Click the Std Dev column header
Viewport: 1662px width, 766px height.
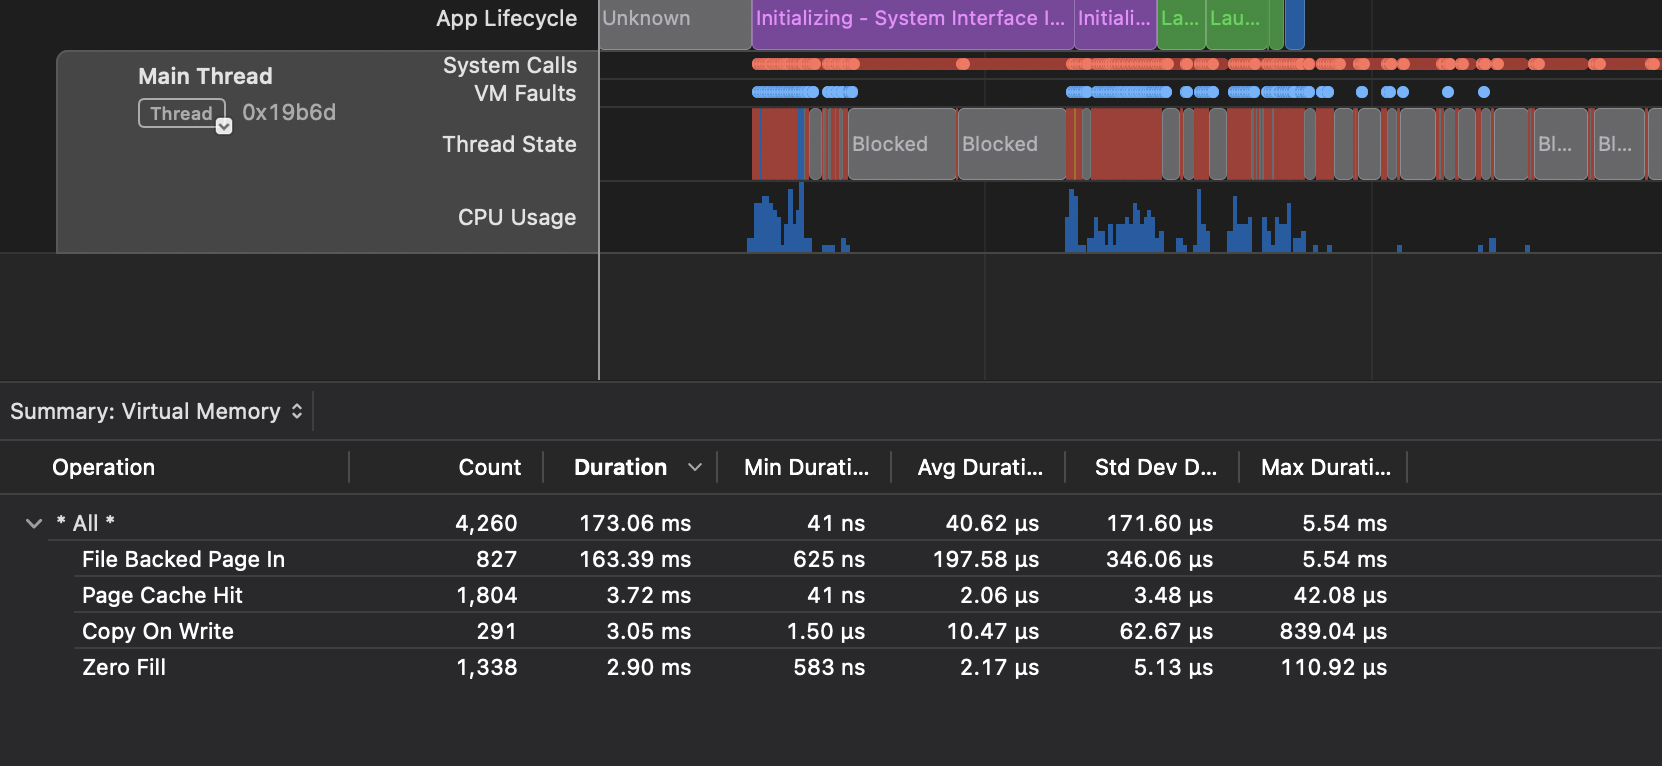click(1155, 467)
